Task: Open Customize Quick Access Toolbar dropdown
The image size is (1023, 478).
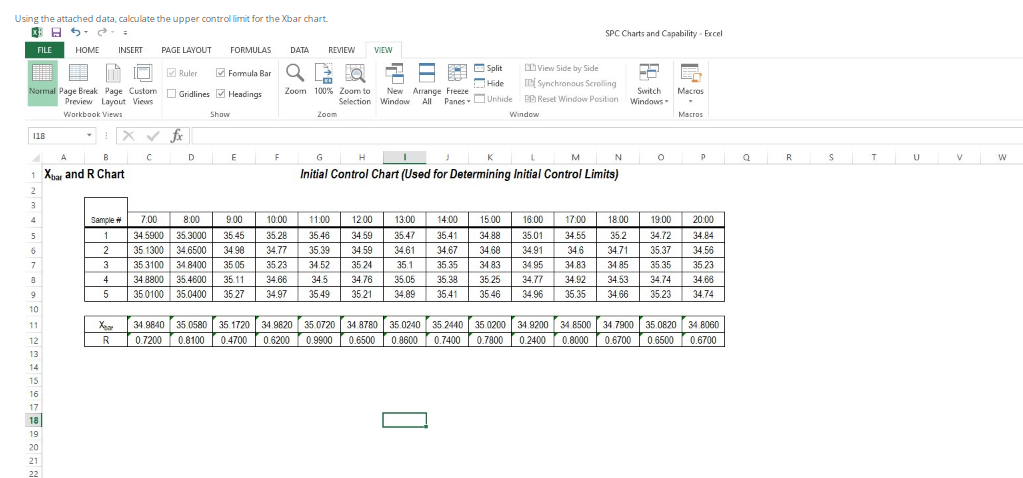Action: [x=124, y=33]
